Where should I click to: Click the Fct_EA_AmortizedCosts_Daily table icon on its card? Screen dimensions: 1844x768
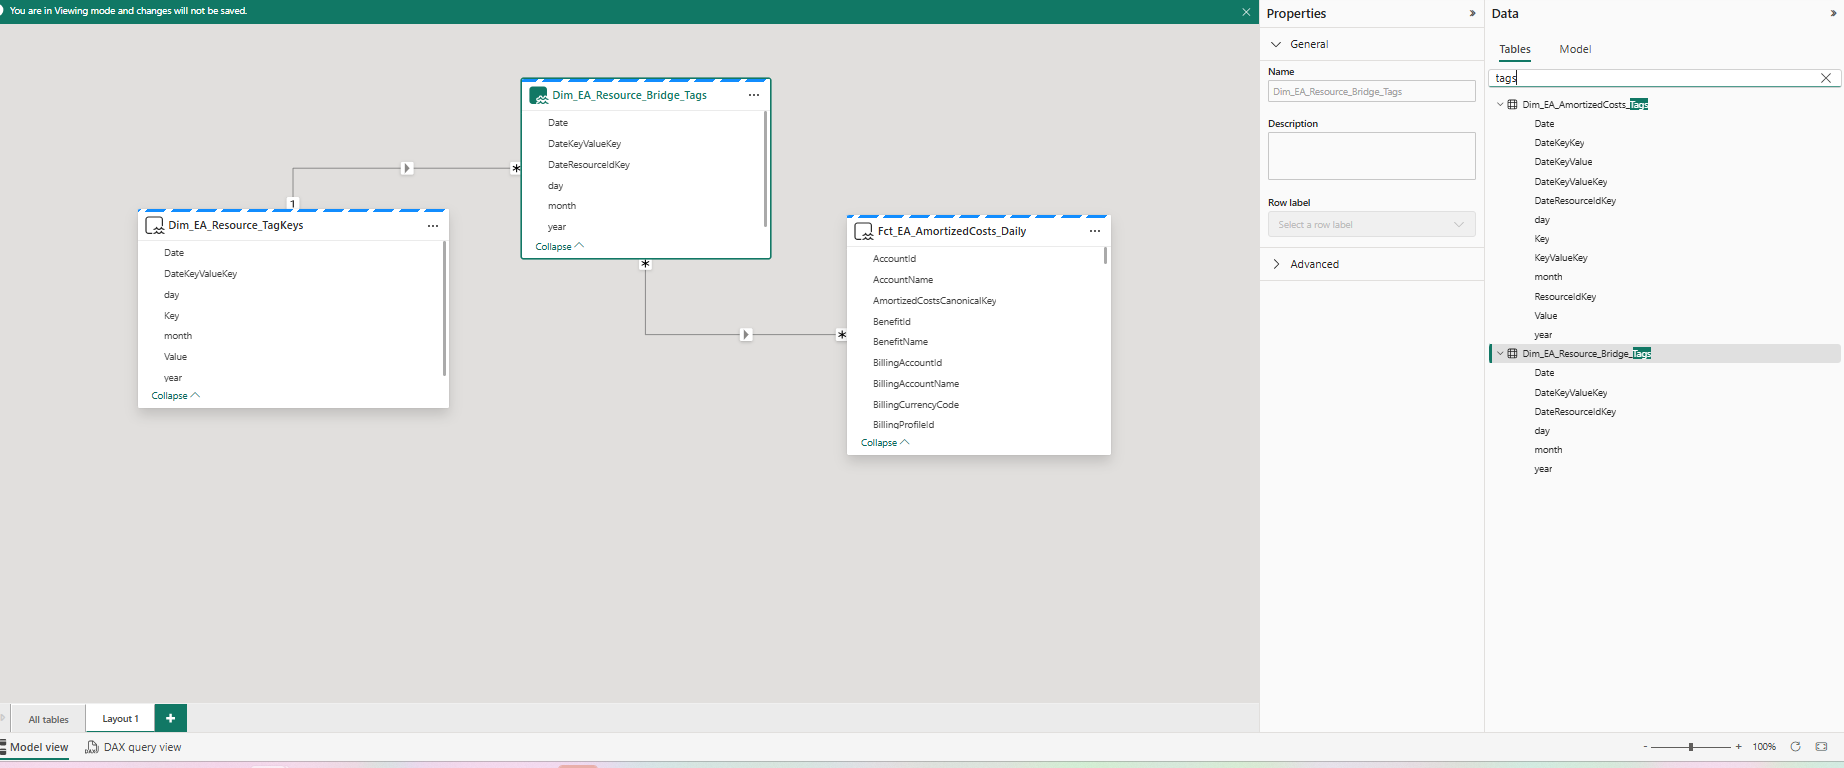[864, 232]
